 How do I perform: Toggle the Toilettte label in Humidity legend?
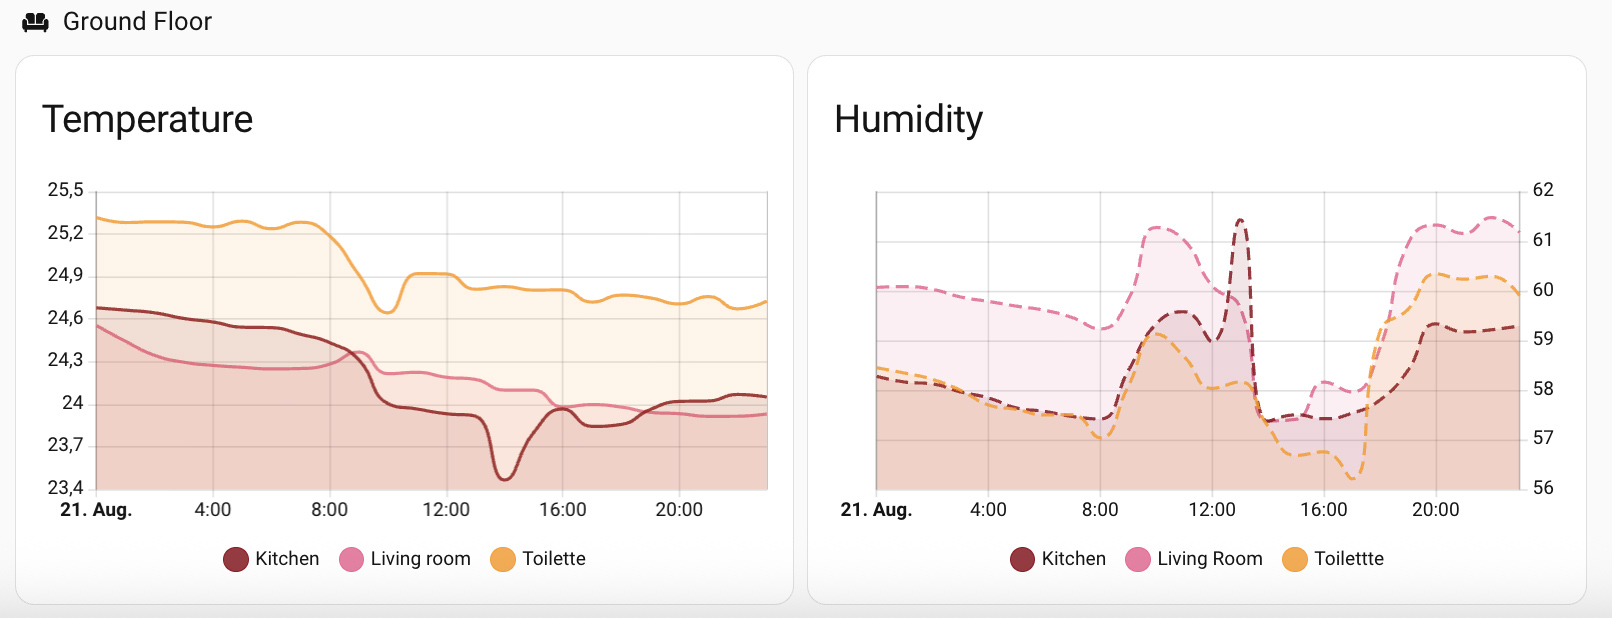click(1349, 559)
